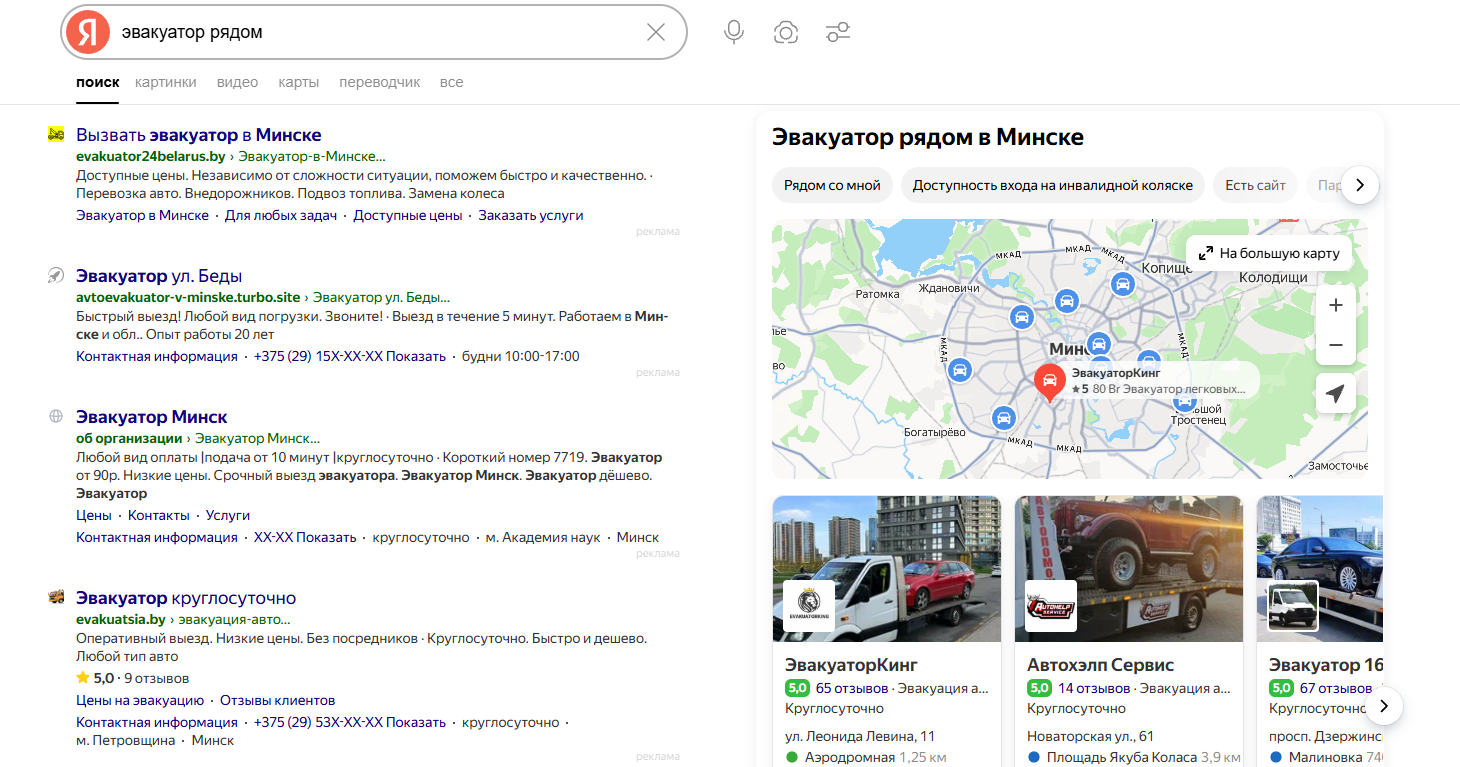Zoom in the map with plus
Screen dimensions: 1460x767
click(1336, 304)
